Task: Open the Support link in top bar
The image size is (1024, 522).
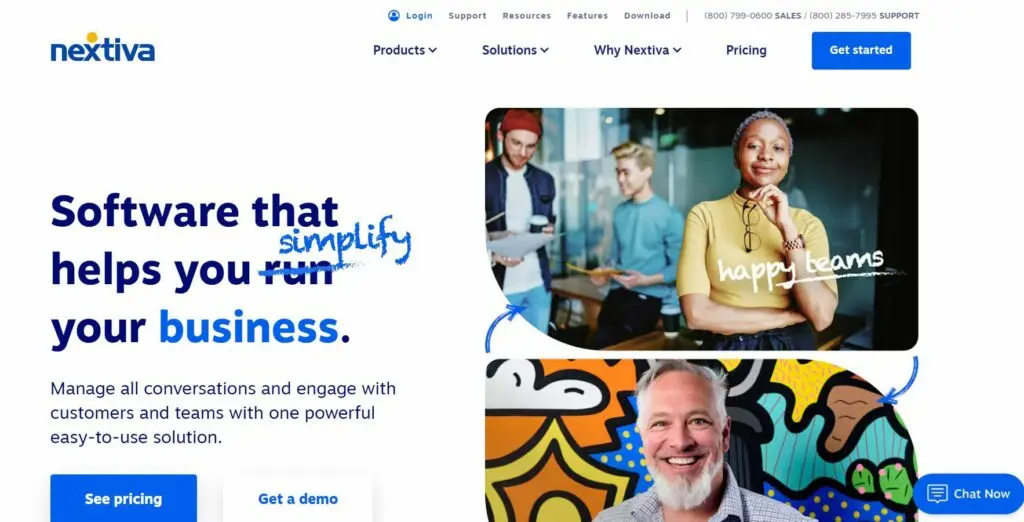Action: coord(468,16)
